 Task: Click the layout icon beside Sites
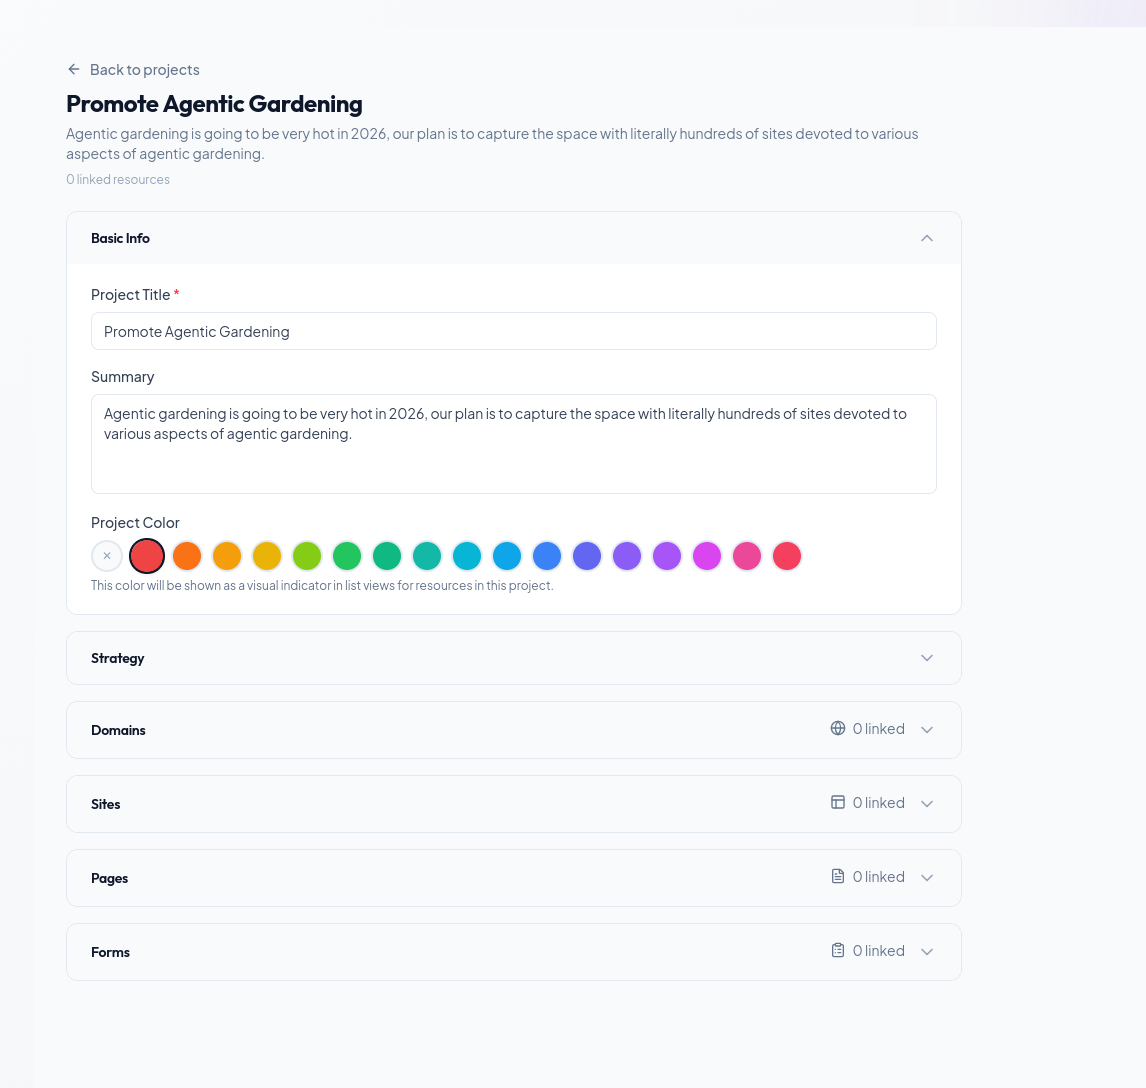point(837,802)
